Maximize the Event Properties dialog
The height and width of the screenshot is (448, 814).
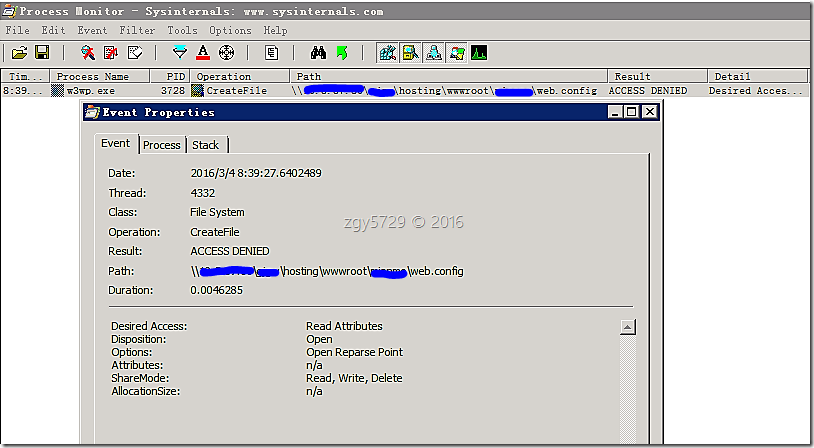[x=632, y=112]
